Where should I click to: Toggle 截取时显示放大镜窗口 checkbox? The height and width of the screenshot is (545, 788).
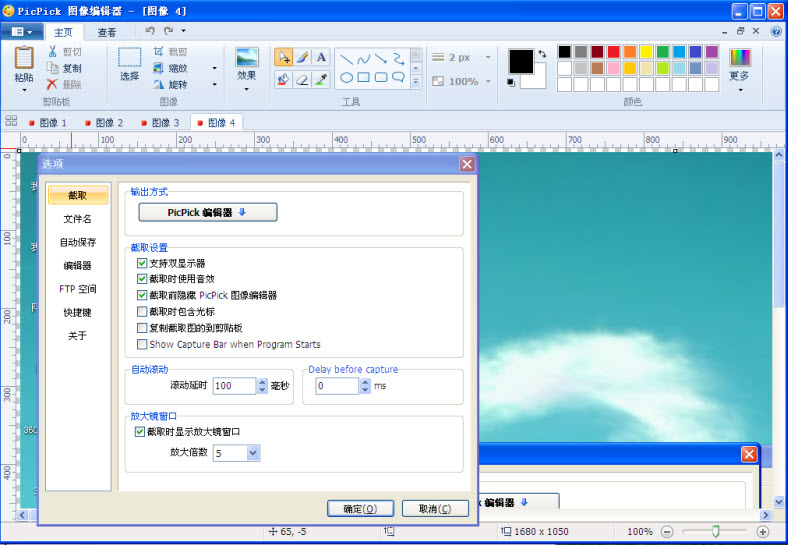pos(140,431)
